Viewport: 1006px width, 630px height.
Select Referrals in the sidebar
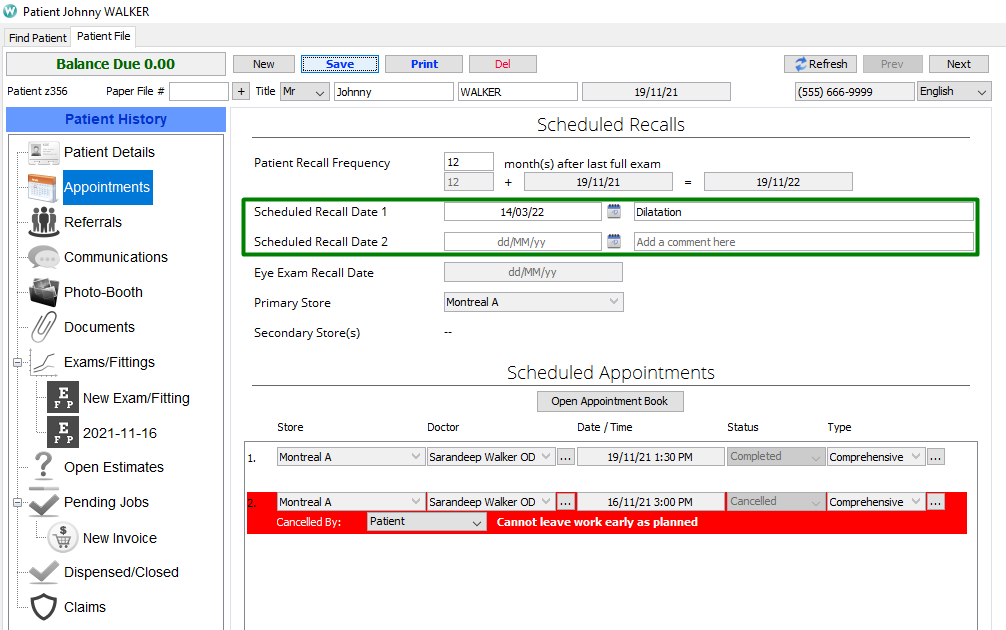click(x=93, y=222)
